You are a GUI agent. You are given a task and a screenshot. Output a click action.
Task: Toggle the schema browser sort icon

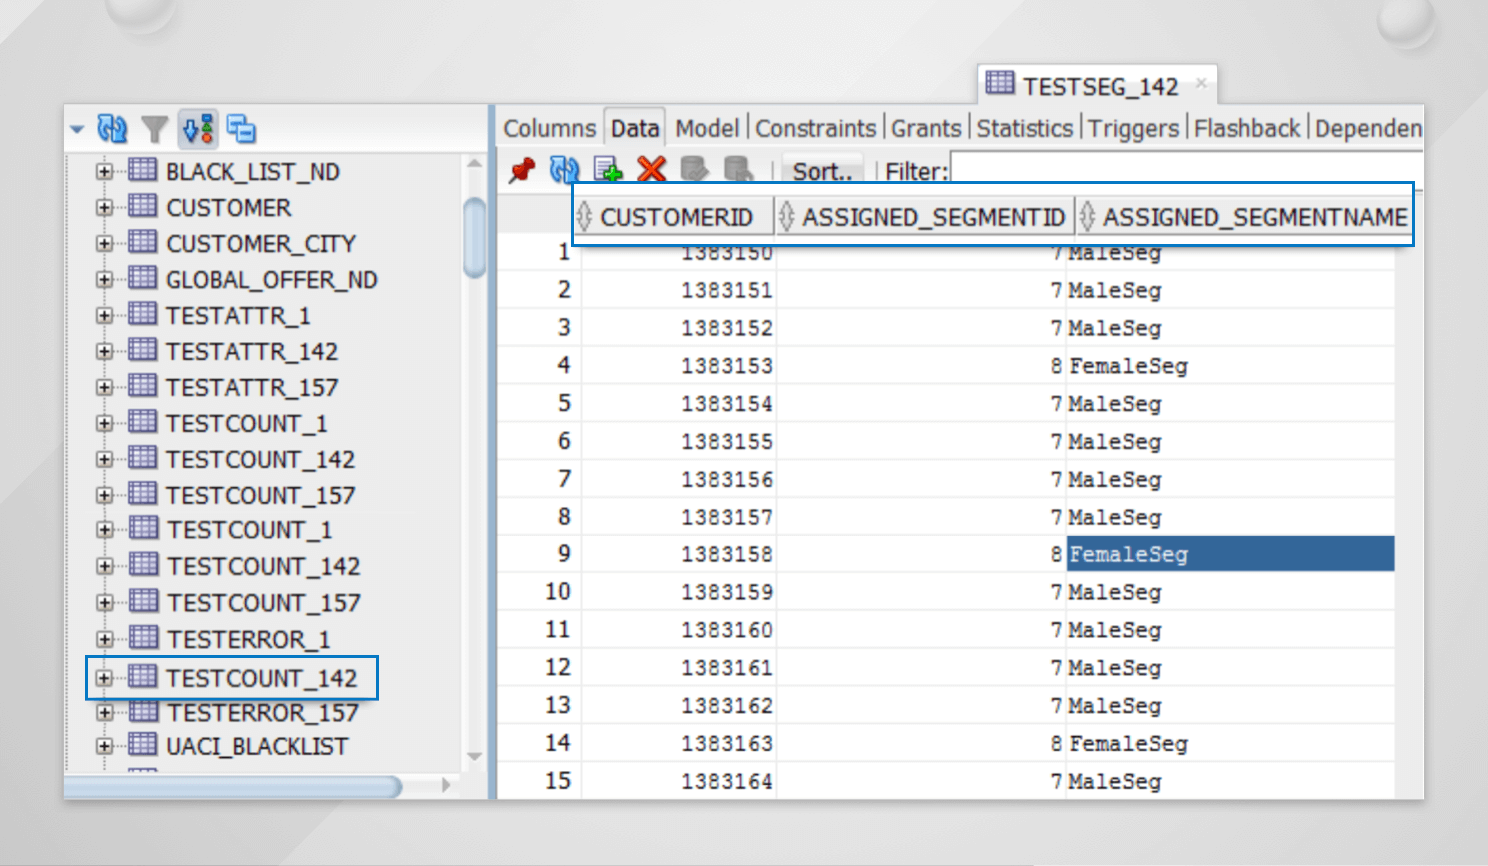[x=198, y=129]
